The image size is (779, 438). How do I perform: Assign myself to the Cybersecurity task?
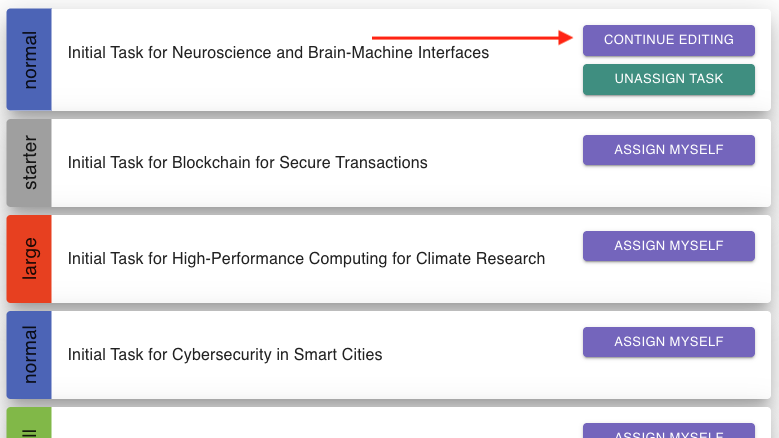pos(668,342)
